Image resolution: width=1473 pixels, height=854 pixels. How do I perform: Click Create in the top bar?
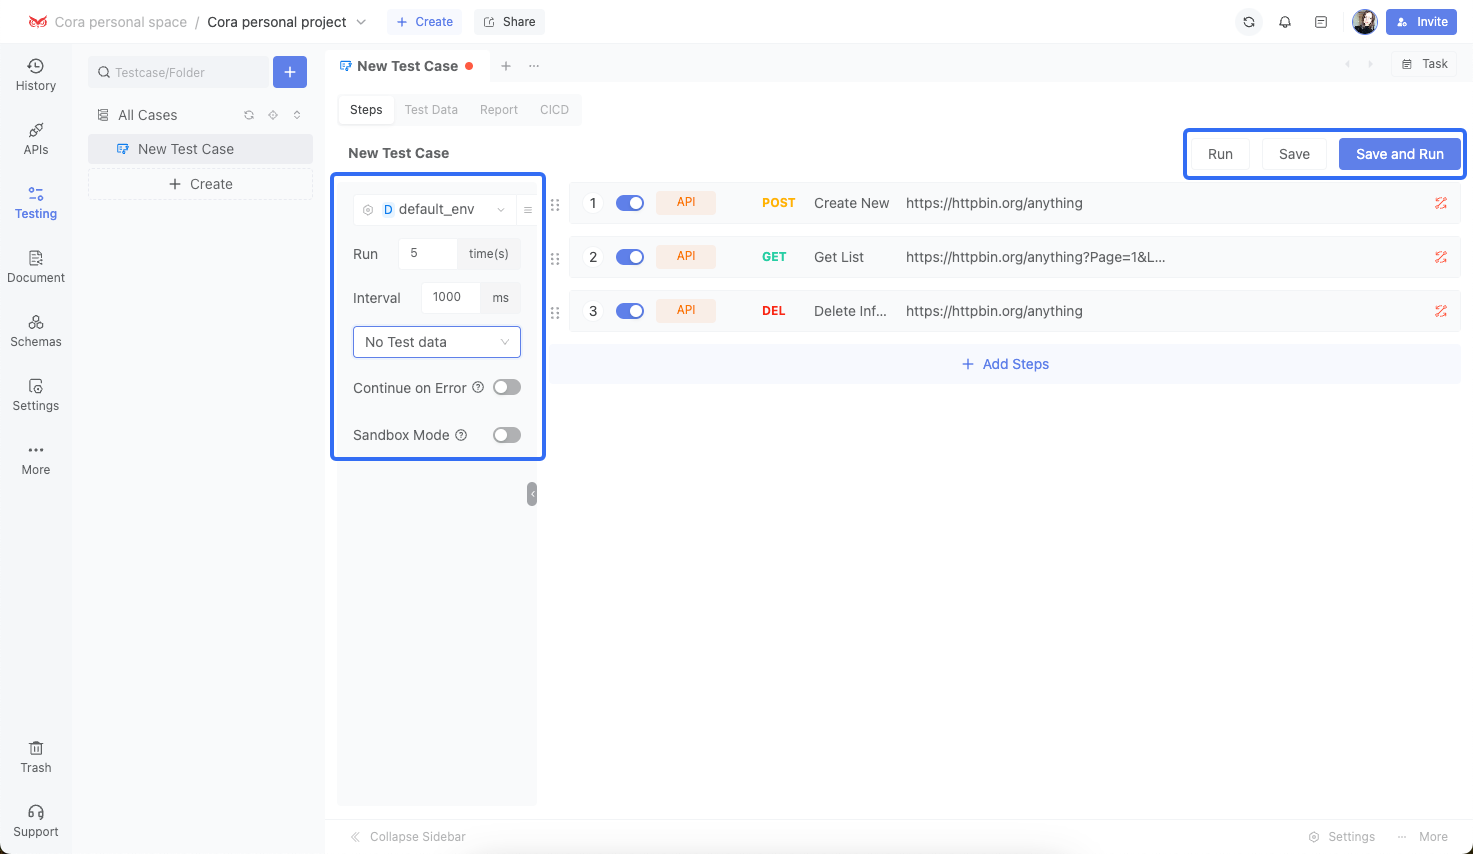tap(425, 22)
